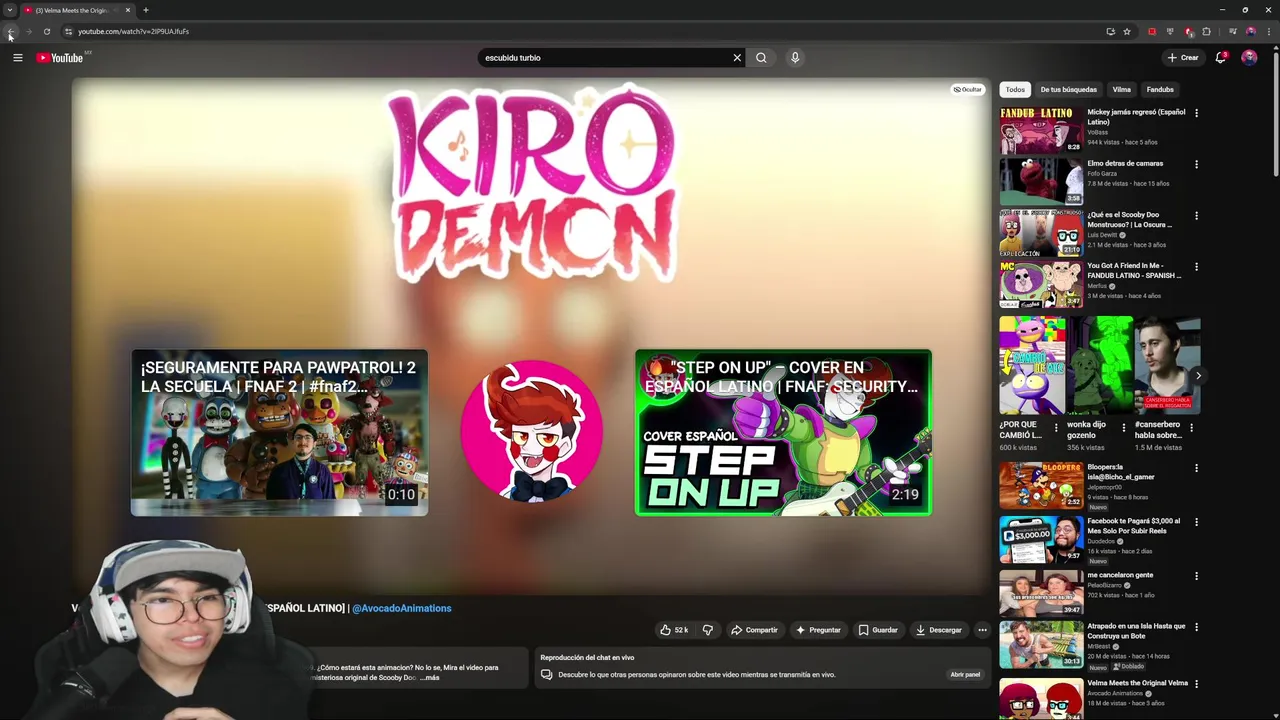The height and width of the screenshot is (720, 1280).
Task: Open options for Atrapado en una Isla video
Action: point(1196,627)
